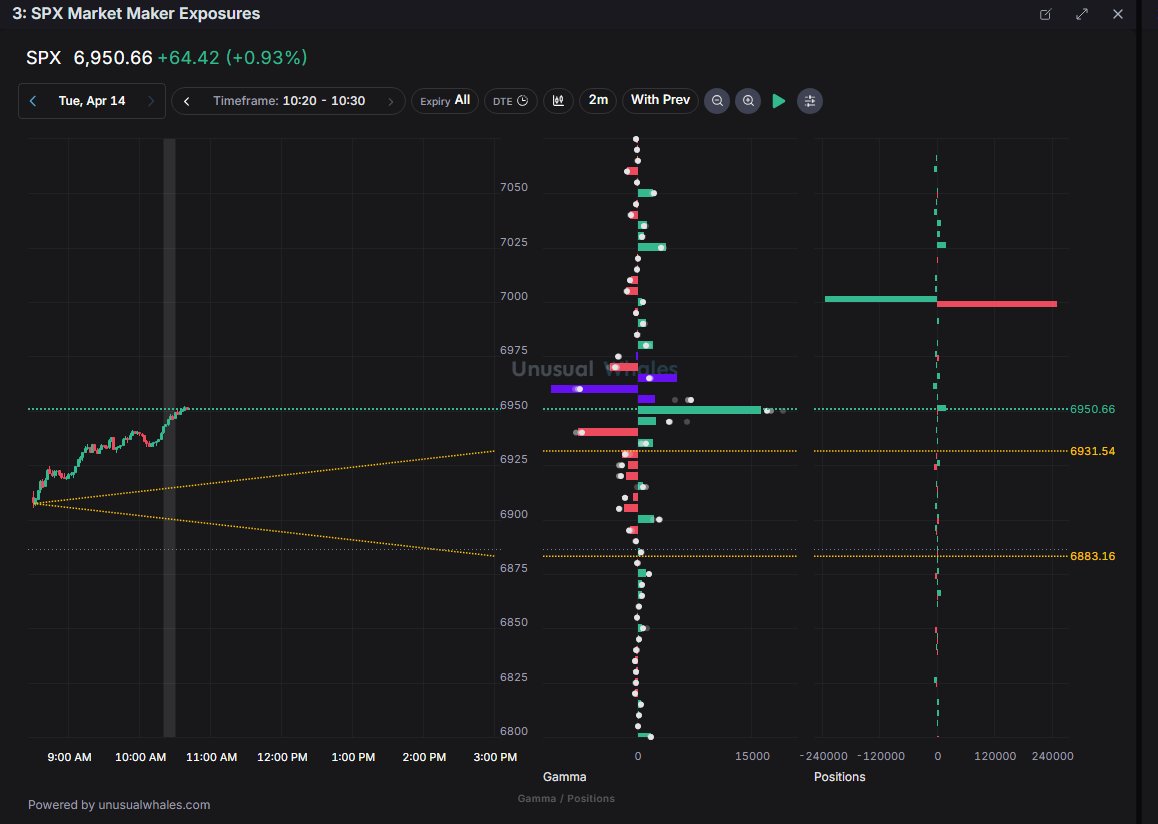The width and height of the screenshot is (1158, 824).
Task: Zoom out with the minus magnifier
Action: coord(717,101)
